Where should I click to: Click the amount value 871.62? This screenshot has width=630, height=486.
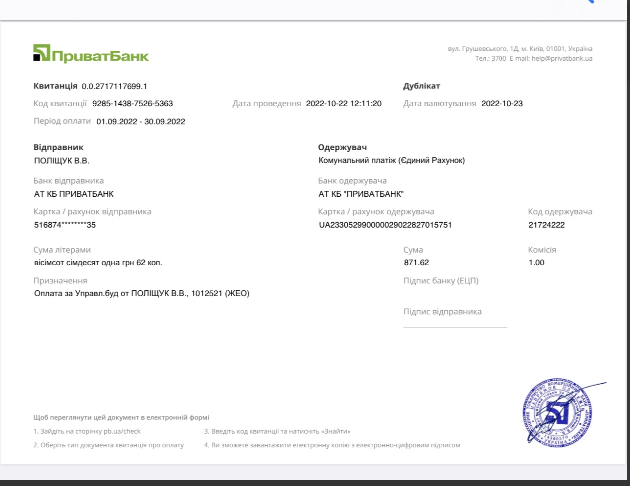[416, 262]
